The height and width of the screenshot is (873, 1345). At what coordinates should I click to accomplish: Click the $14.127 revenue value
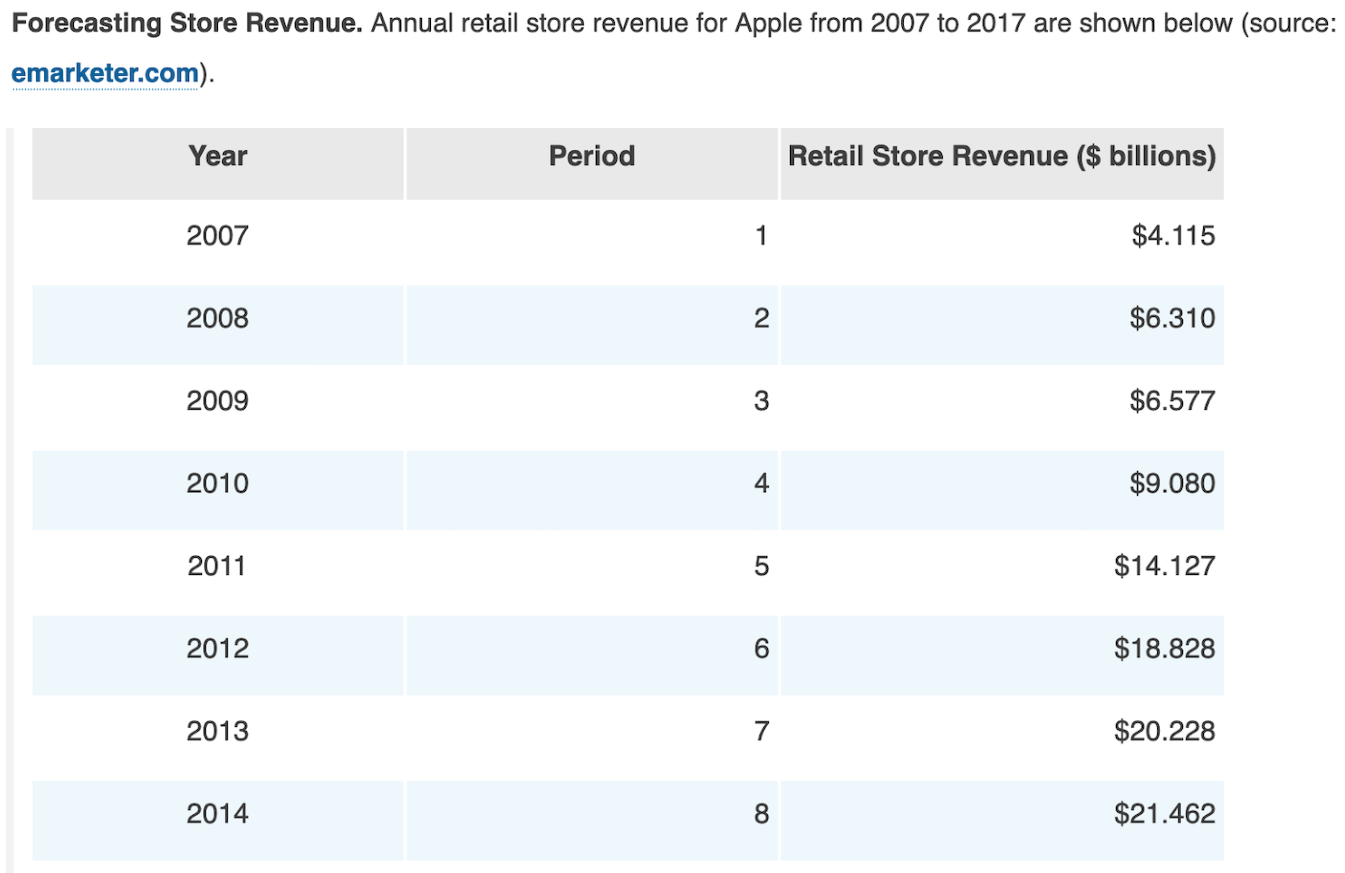pyautogui.click(x=1165, y=566)
